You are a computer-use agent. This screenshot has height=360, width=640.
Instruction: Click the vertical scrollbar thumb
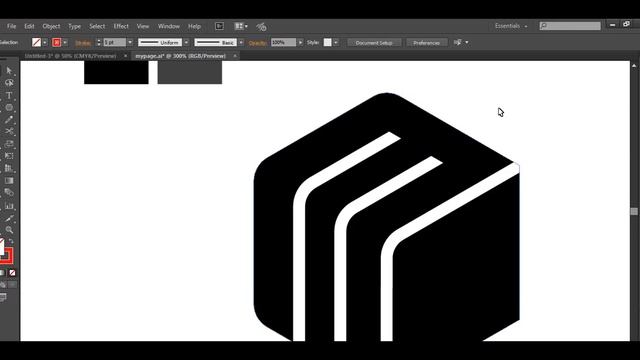pos(634,211)
